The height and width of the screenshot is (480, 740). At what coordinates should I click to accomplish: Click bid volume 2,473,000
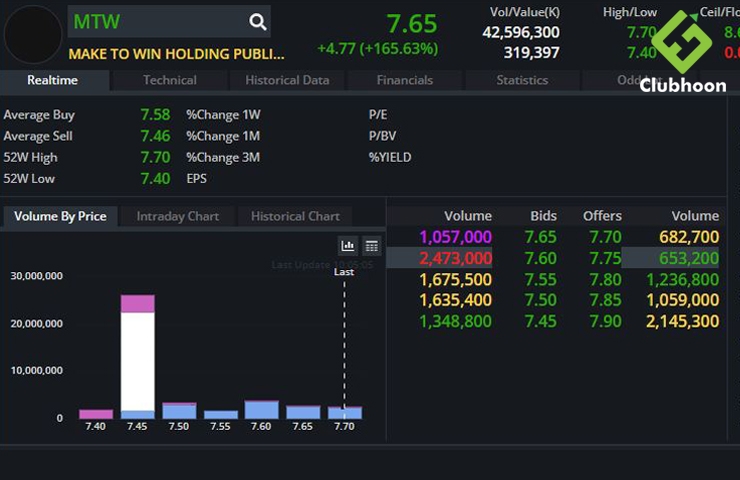pyautogui.click(x=455, y=258)
